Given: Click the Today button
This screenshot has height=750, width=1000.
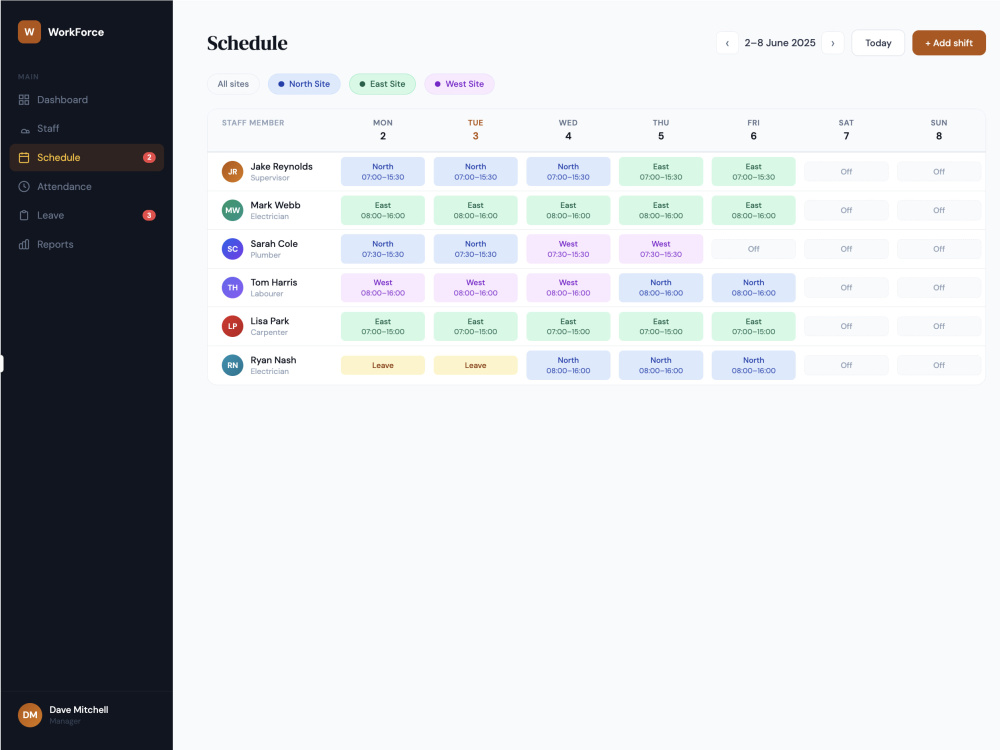Looking at the screenshot, I should pos(878,43).
